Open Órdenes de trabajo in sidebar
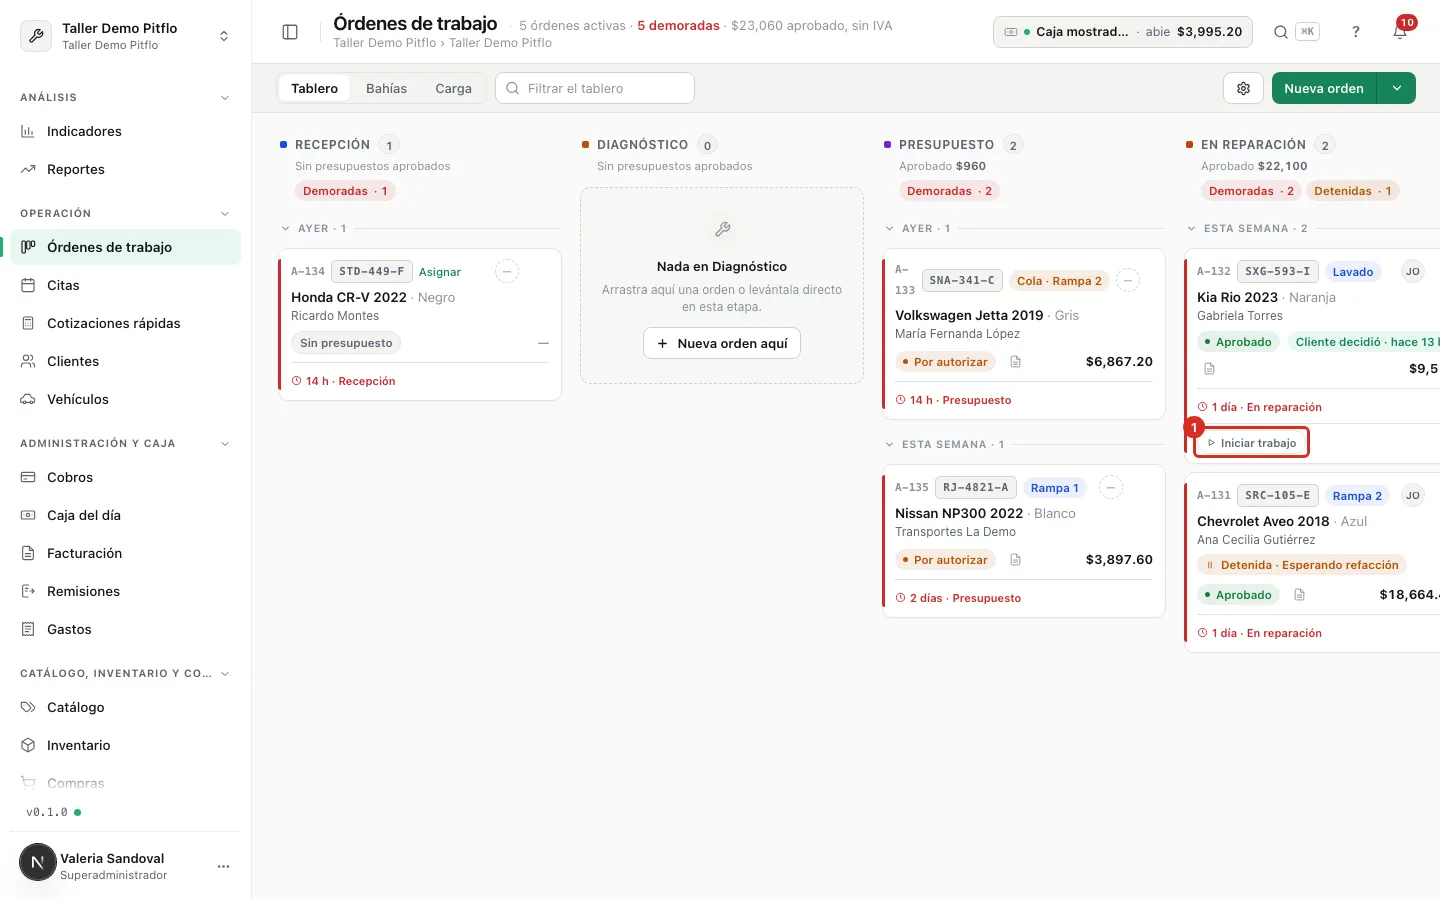This screenshot has height=900, width=1440. coord(126,247)
